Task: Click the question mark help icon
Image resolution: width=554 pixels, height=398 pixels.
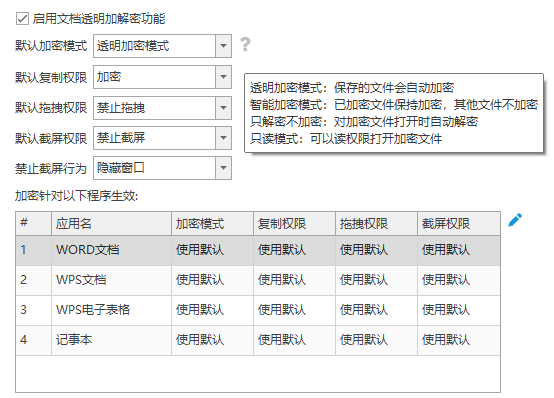Action: click(245, 44)
